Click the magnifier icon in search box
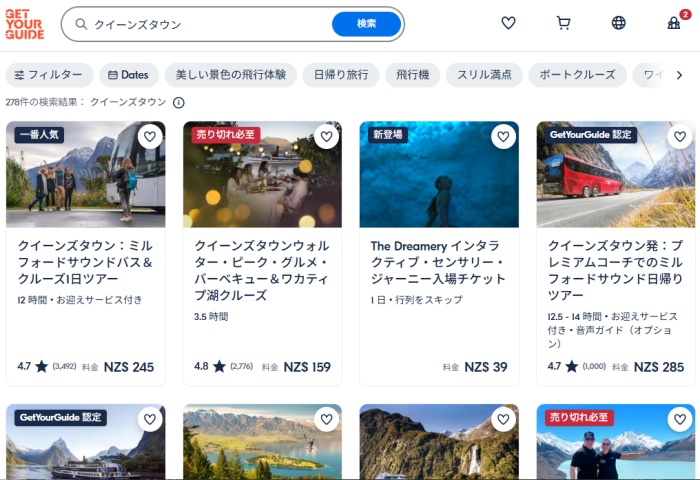This screenshot has width=700, height=480. [81, 24]
